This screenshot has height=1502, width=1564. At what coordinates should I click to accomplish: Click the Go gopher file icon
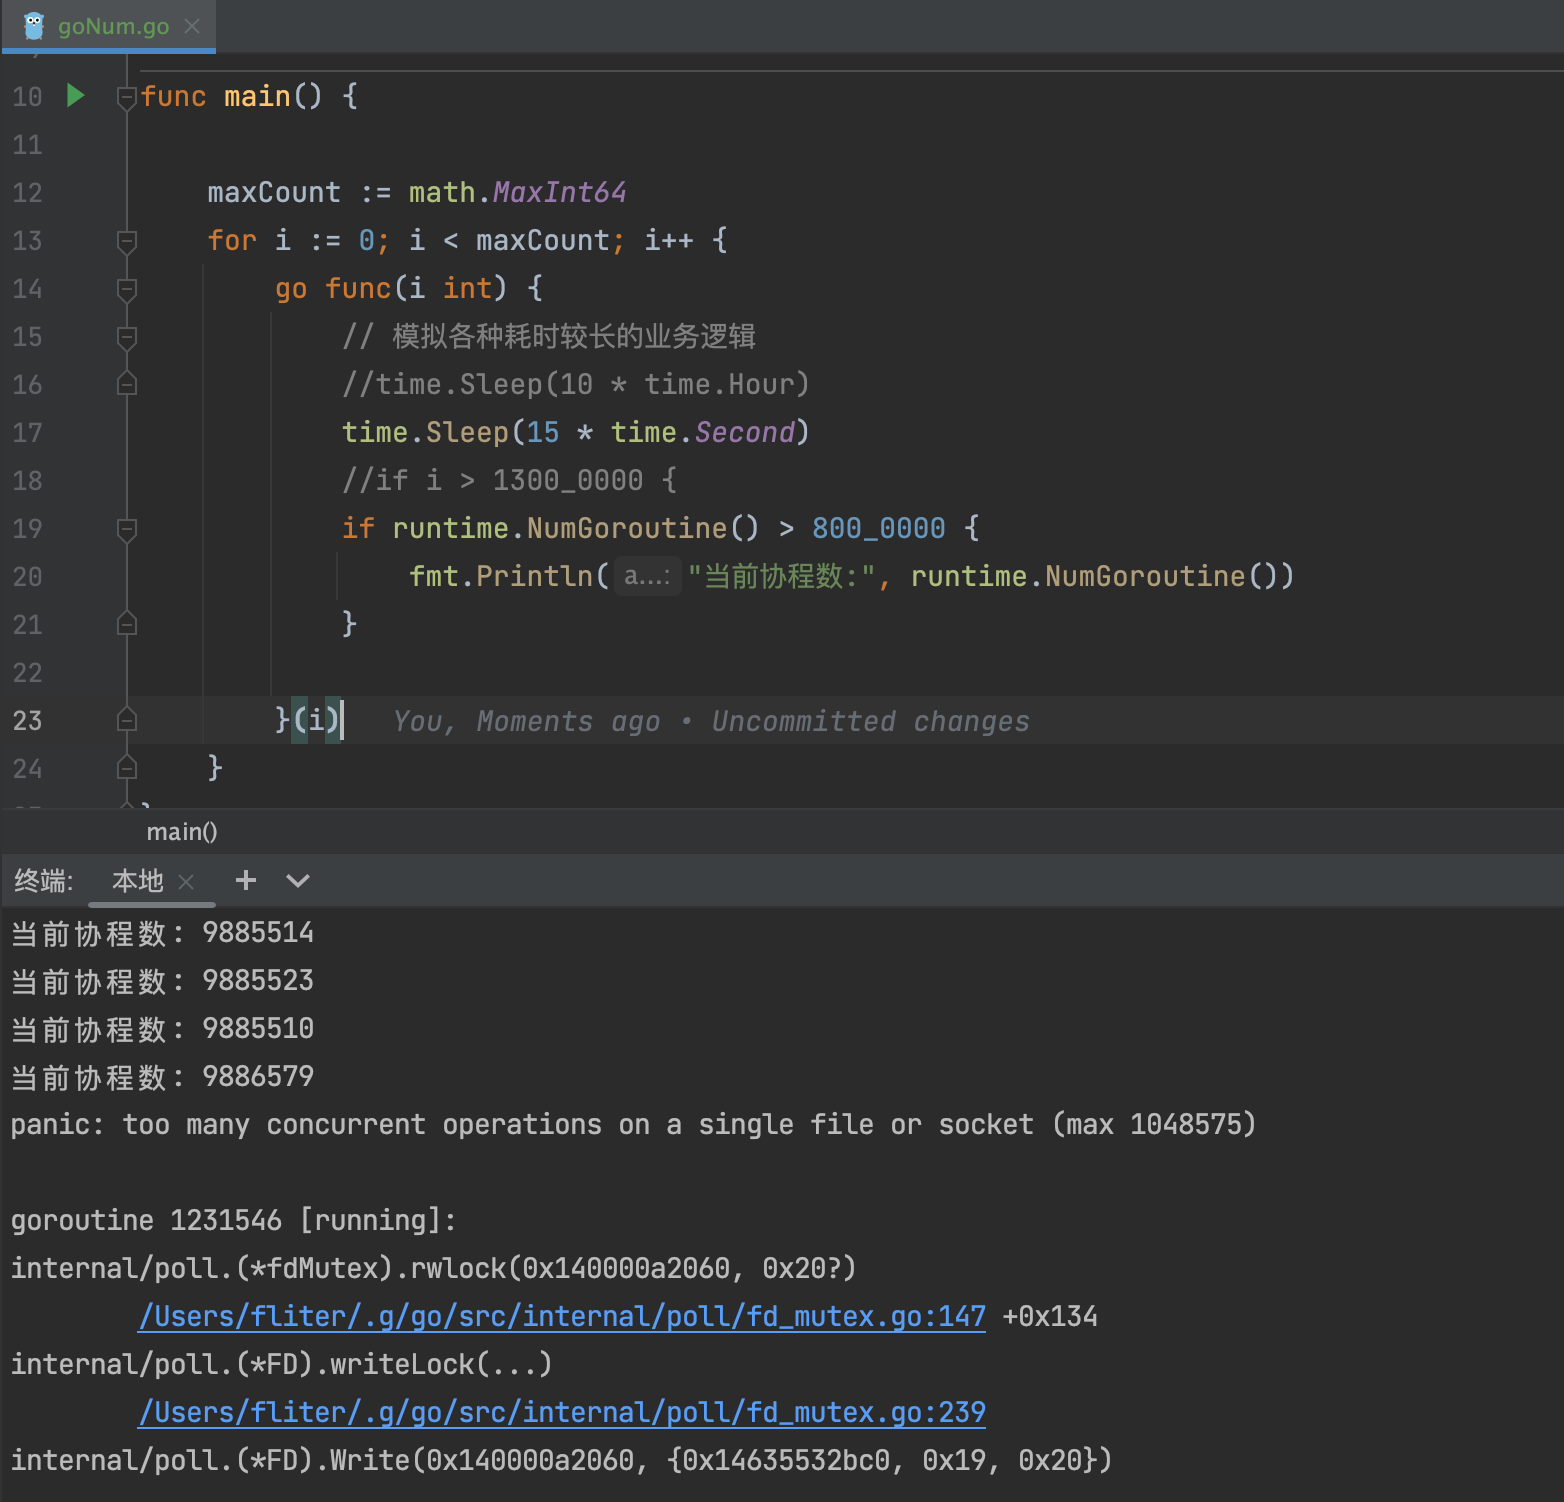click(34, 26)
